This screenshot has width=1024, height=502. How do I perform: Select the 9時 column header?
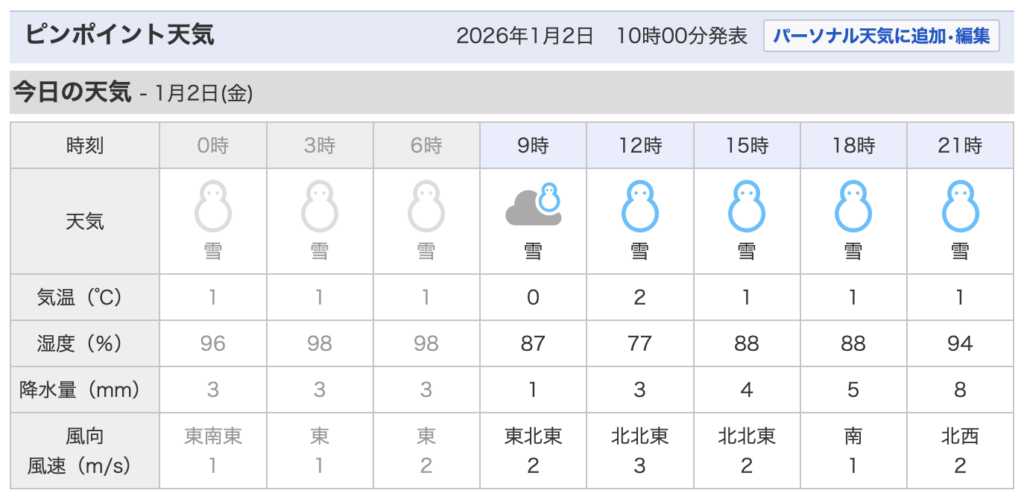533,146
